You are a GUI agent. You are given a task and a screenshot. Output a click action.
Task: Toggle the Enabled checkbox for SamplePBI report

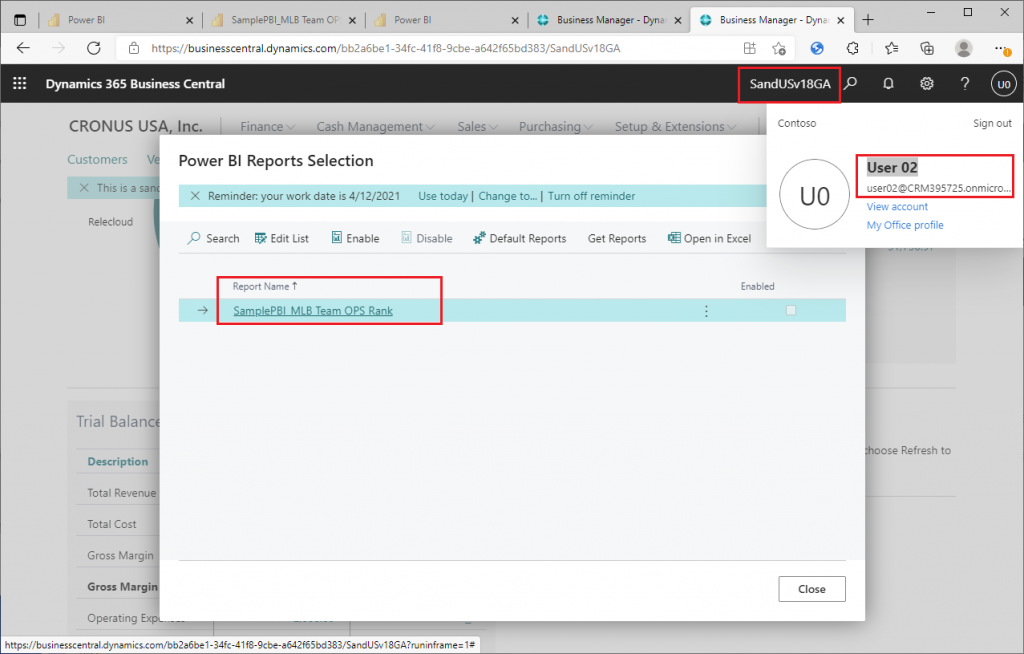click(791, 310)
